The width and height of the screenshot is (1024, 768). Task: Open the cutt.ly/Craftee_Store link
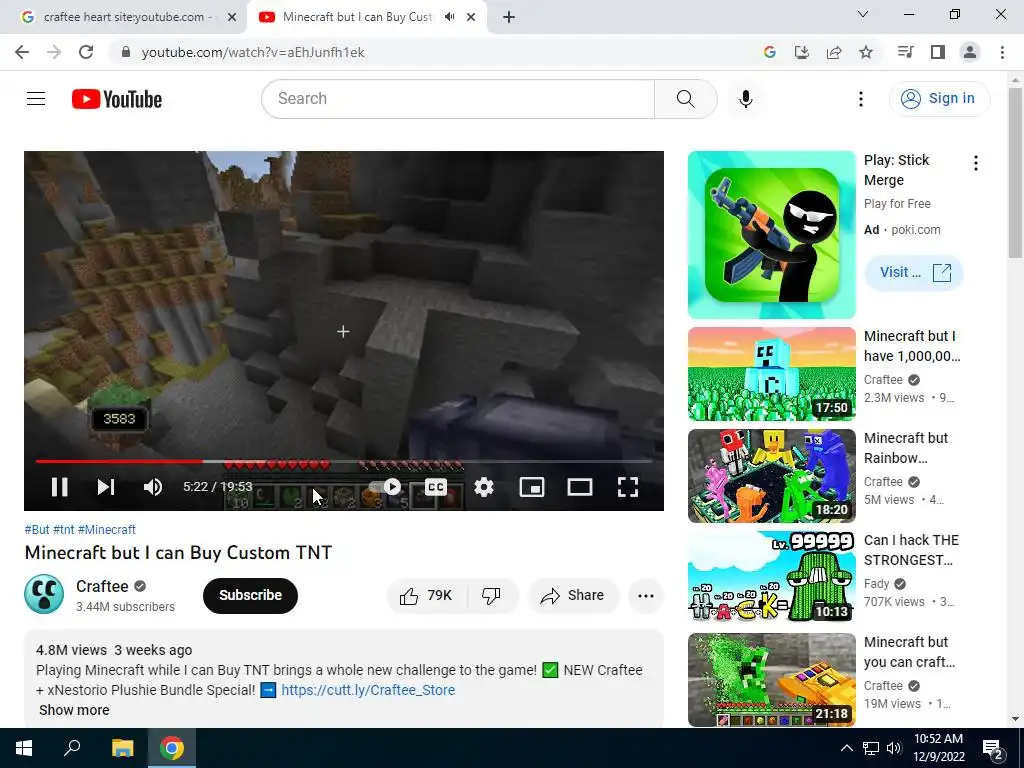368,690
